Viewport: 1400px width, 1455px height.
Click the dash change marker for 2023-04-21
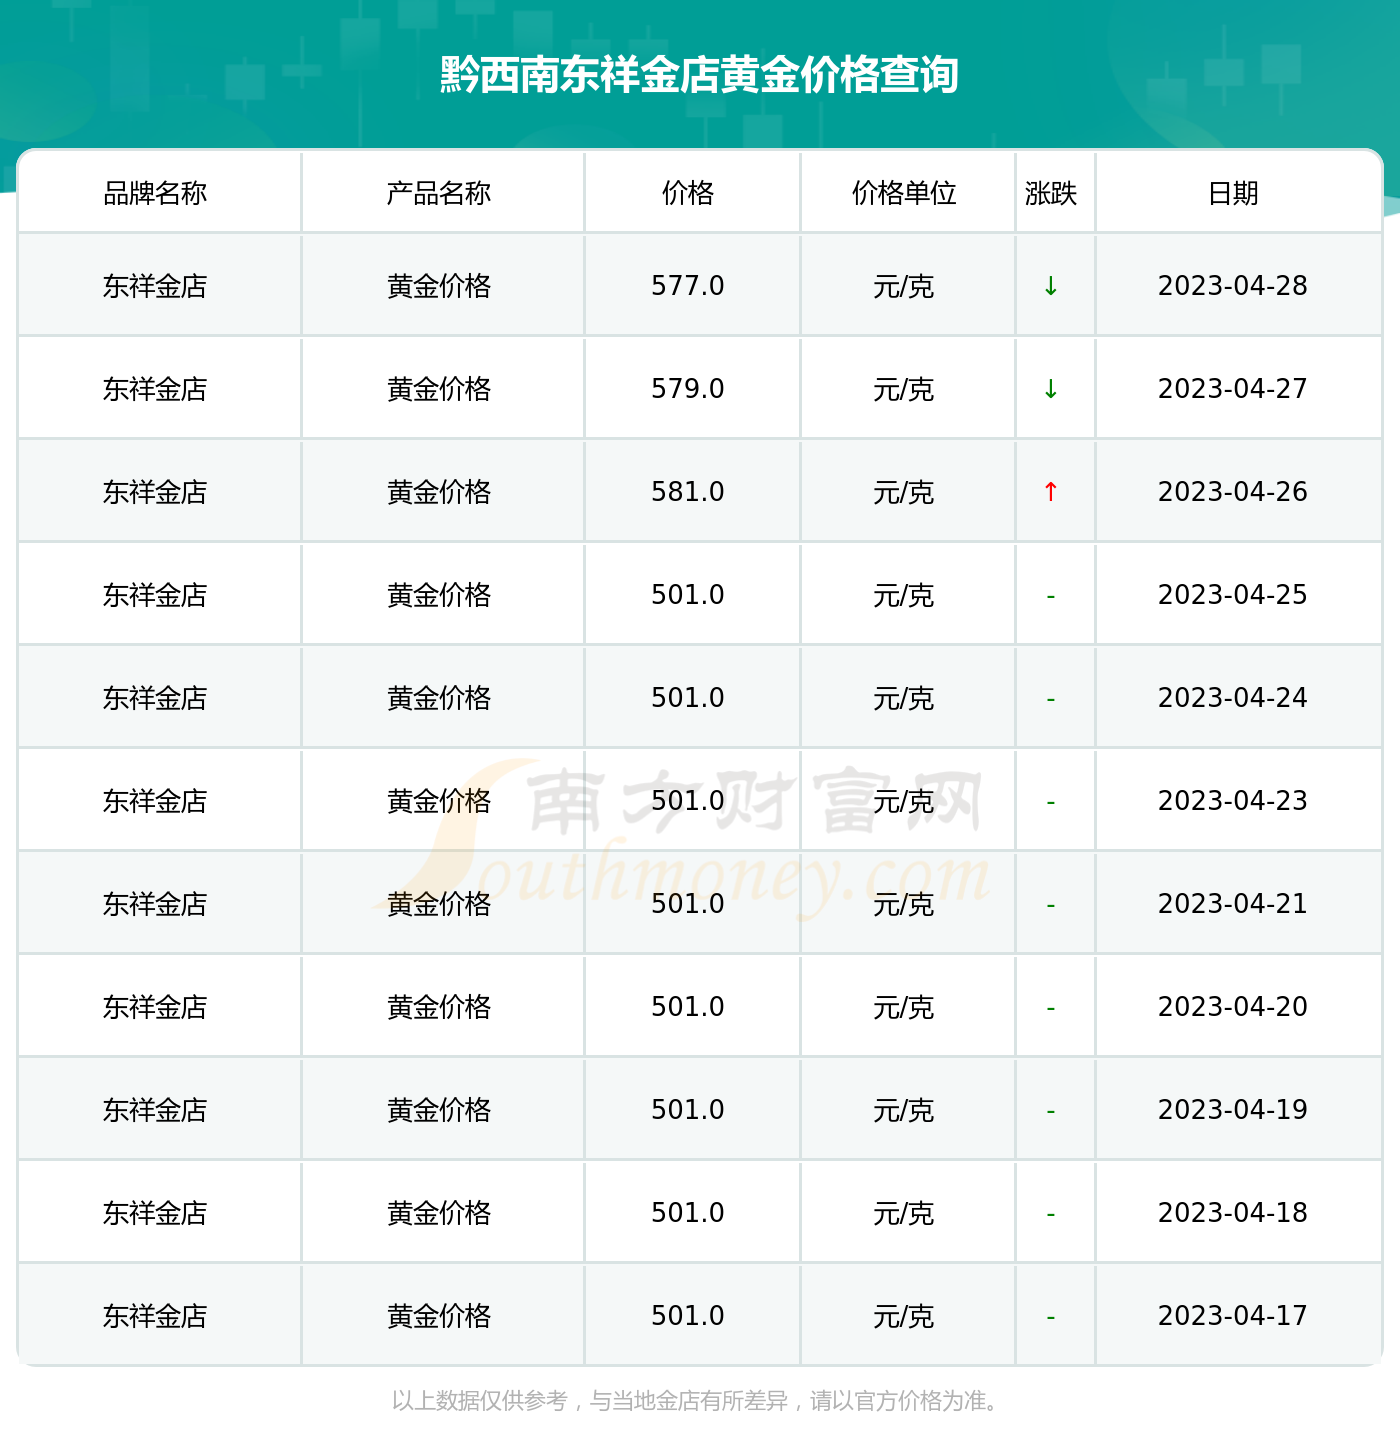1051,906
